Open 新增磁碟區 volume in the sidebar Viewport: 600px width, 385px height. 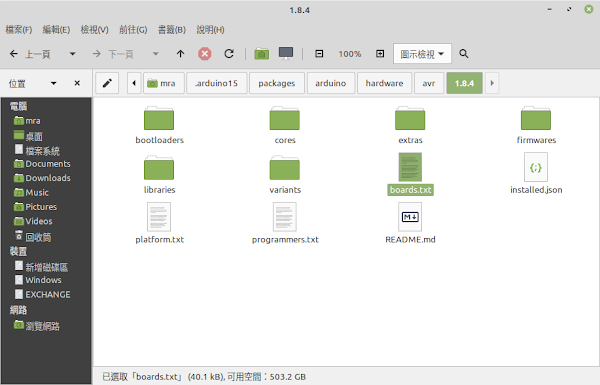click(41, 266)
